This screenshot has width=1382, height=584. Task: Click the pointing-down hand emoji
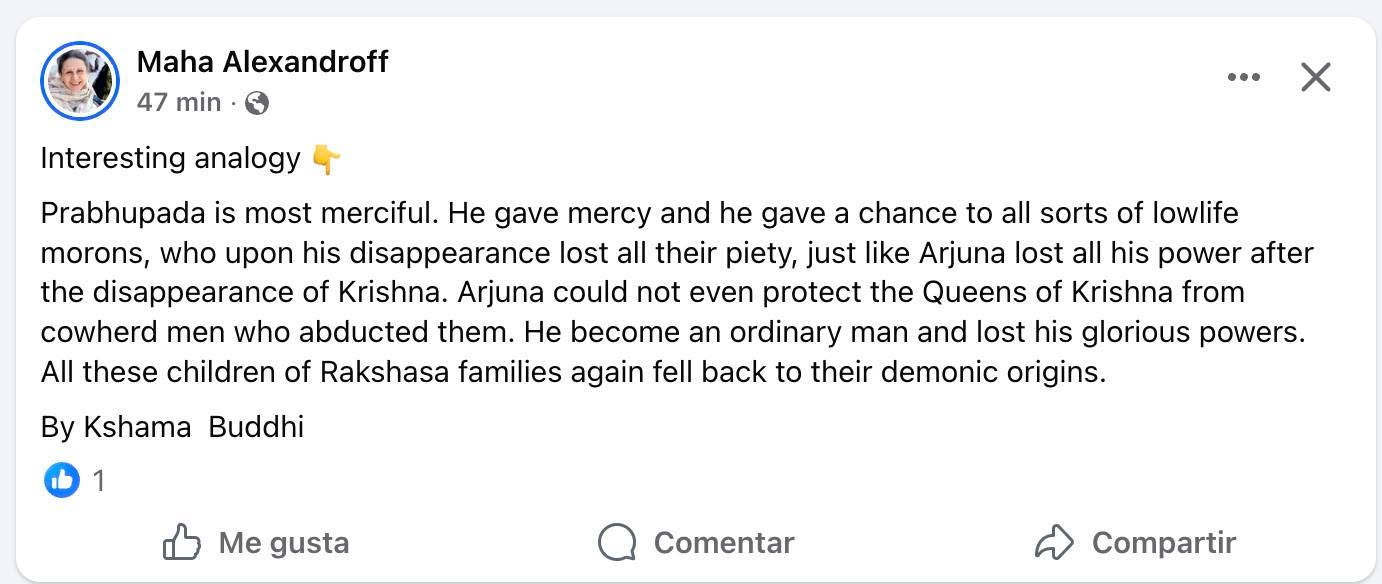[326, 159]
